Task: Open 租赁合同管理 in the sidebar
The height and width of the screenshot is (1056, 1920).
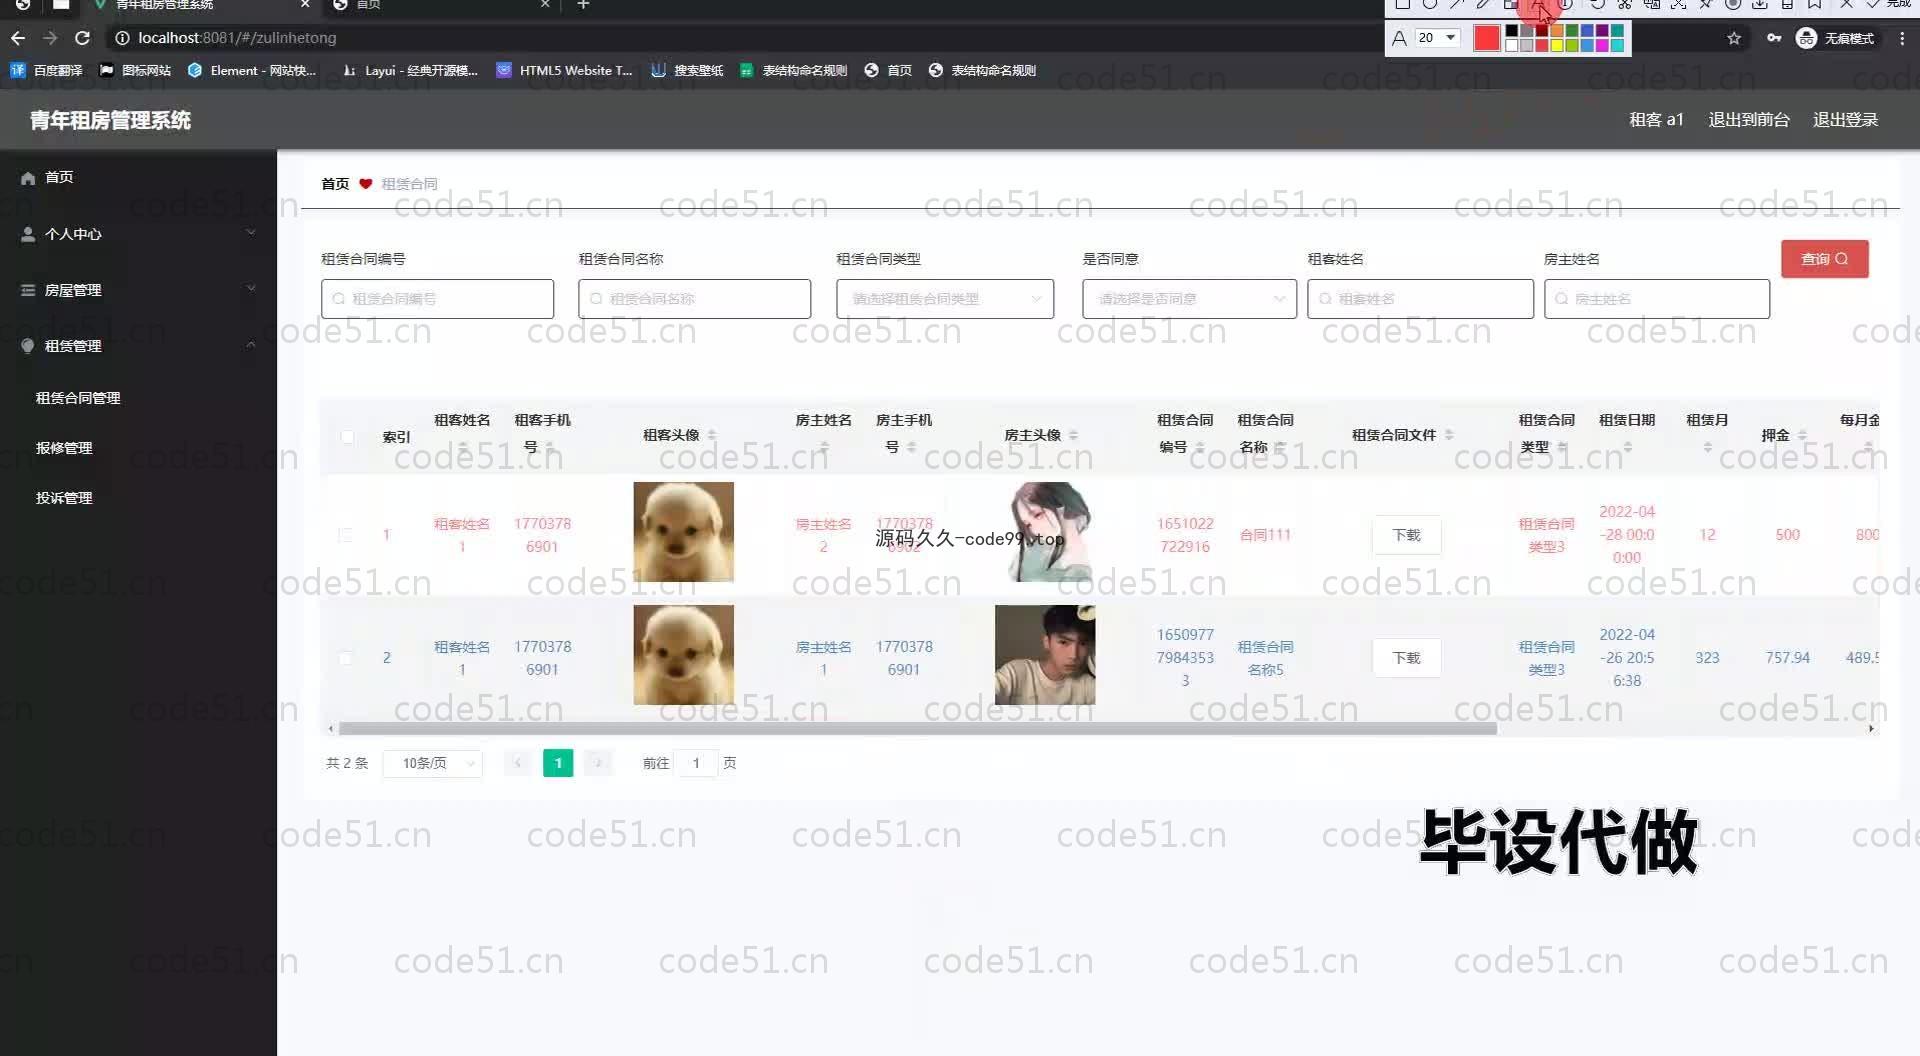Action: click(78, 398)
